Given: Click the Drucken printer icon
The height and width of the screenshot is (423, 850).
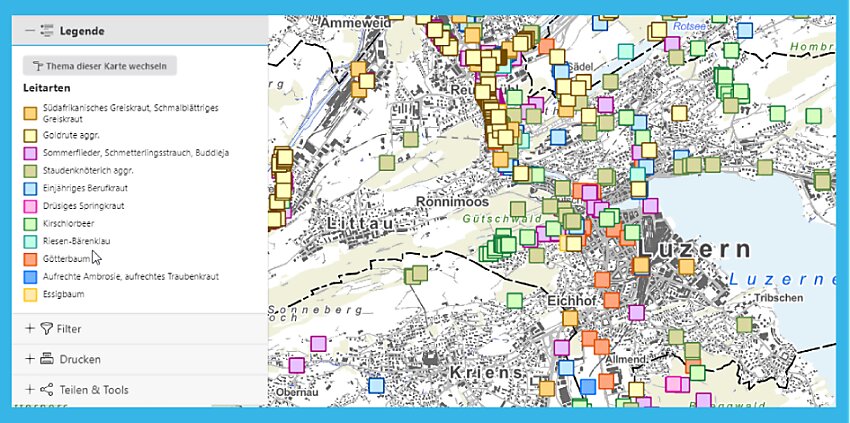Looking at the screenshot, I should coord(47,359).
